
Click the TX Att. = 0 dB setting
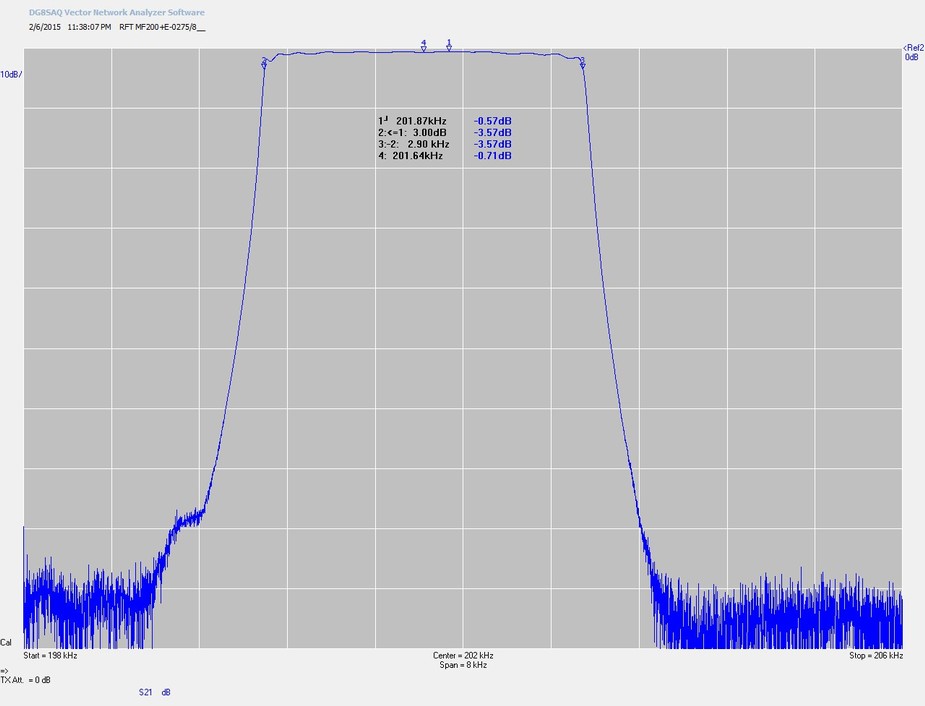(26, 680)
